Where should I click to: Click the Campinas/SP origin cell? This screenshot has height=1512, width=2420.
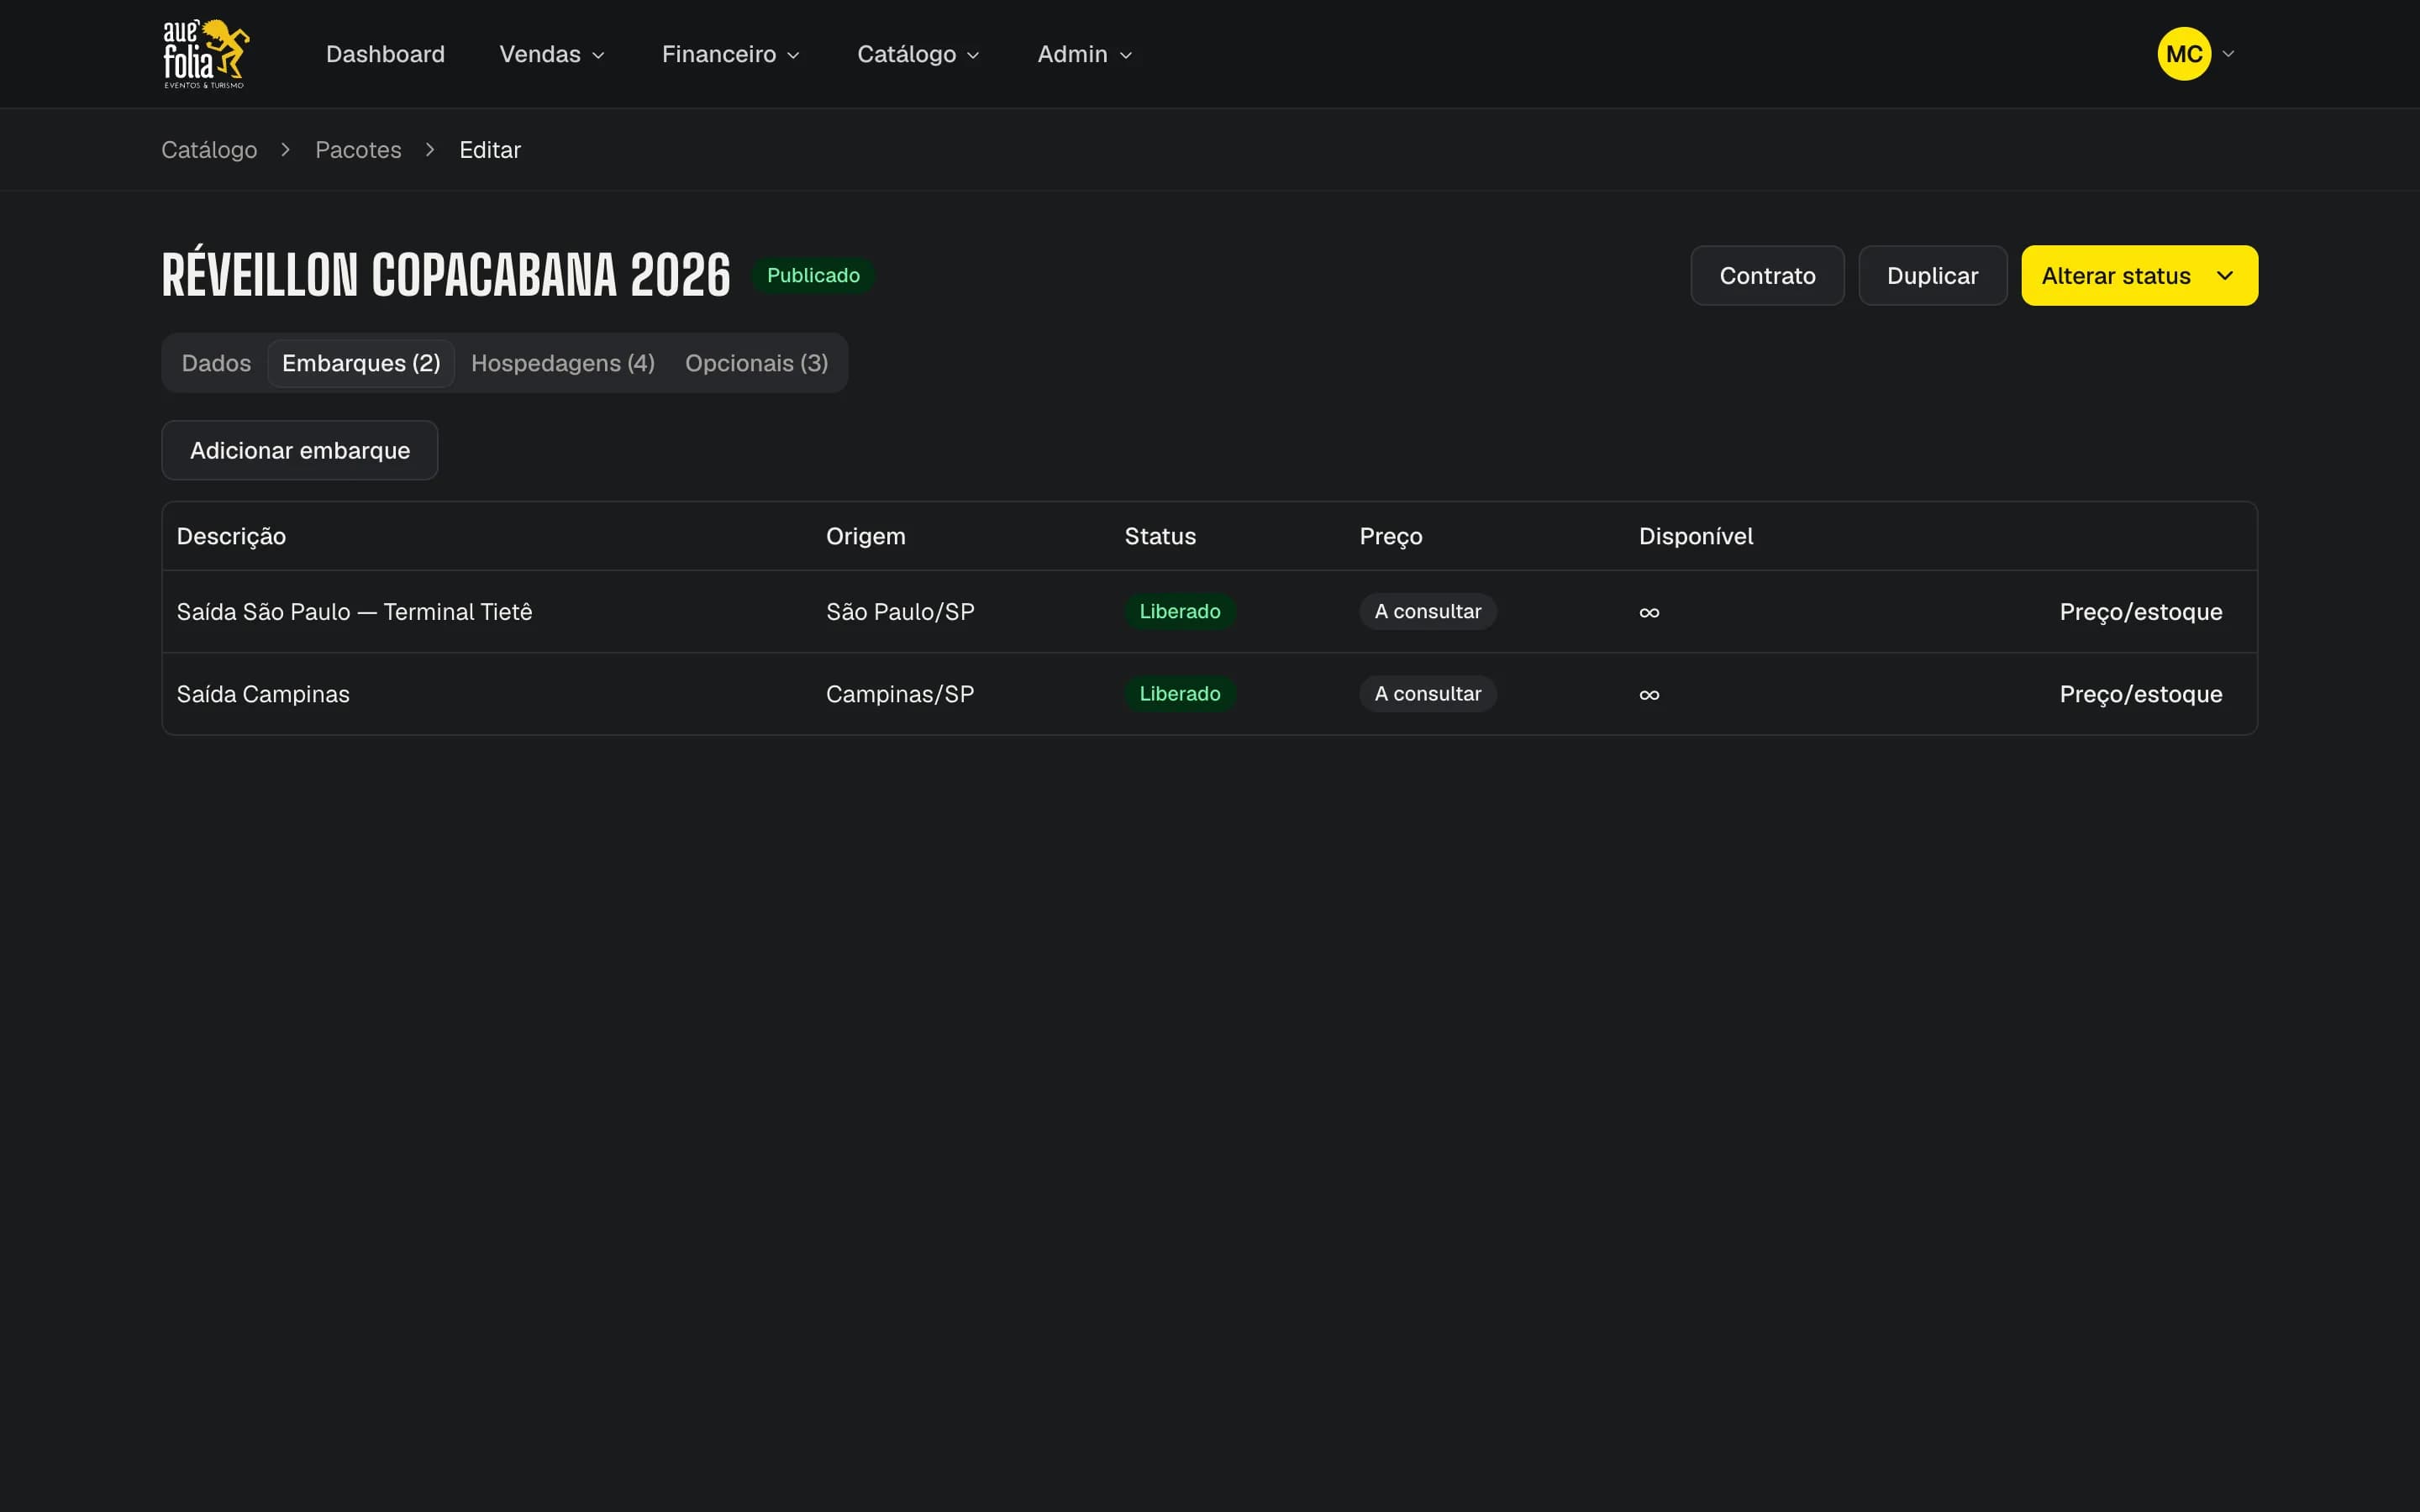pyautogui.click(x=900, y=694)
